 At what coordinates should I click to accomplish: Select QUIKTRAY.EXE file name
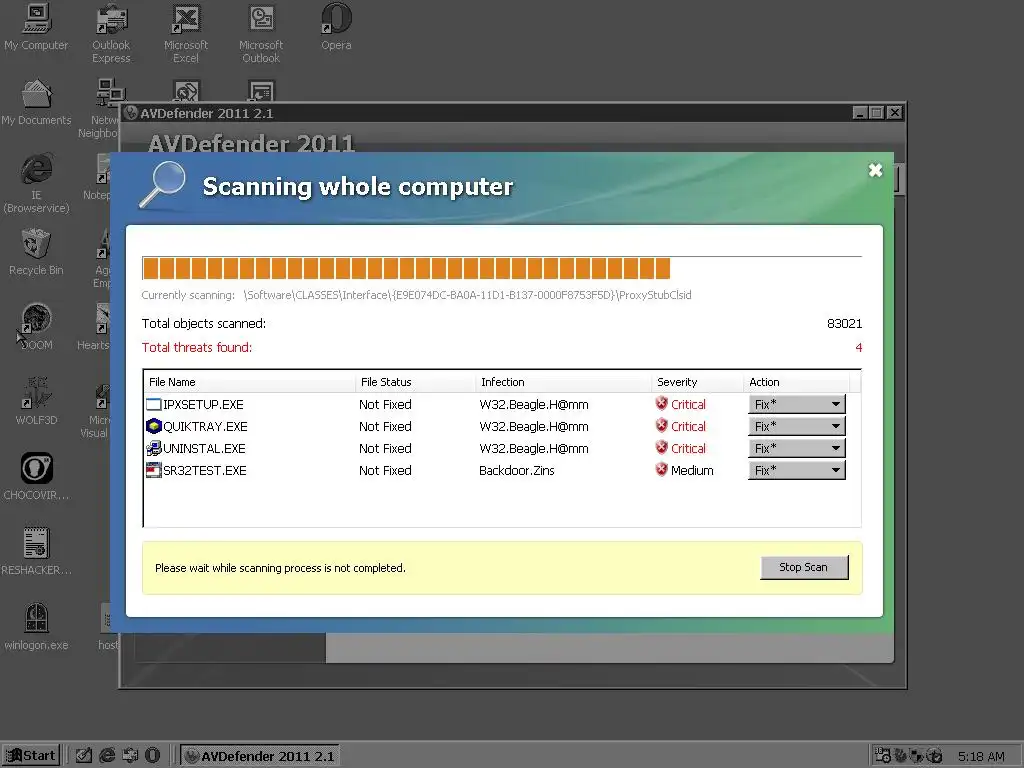coord(205,427)
